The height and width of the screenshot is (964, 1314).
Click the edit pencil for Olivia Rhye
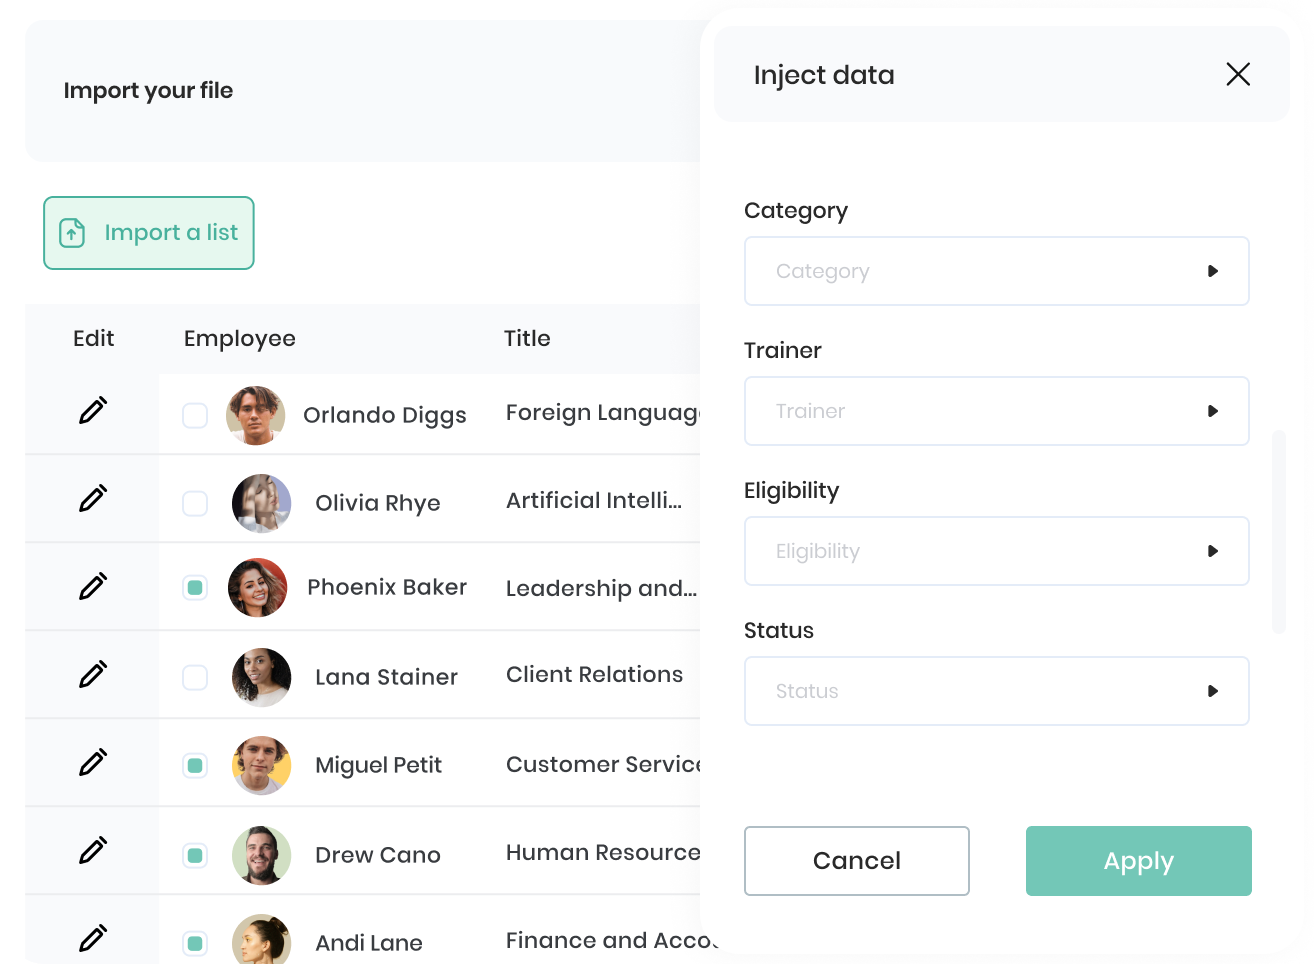(x=93, y=498)
